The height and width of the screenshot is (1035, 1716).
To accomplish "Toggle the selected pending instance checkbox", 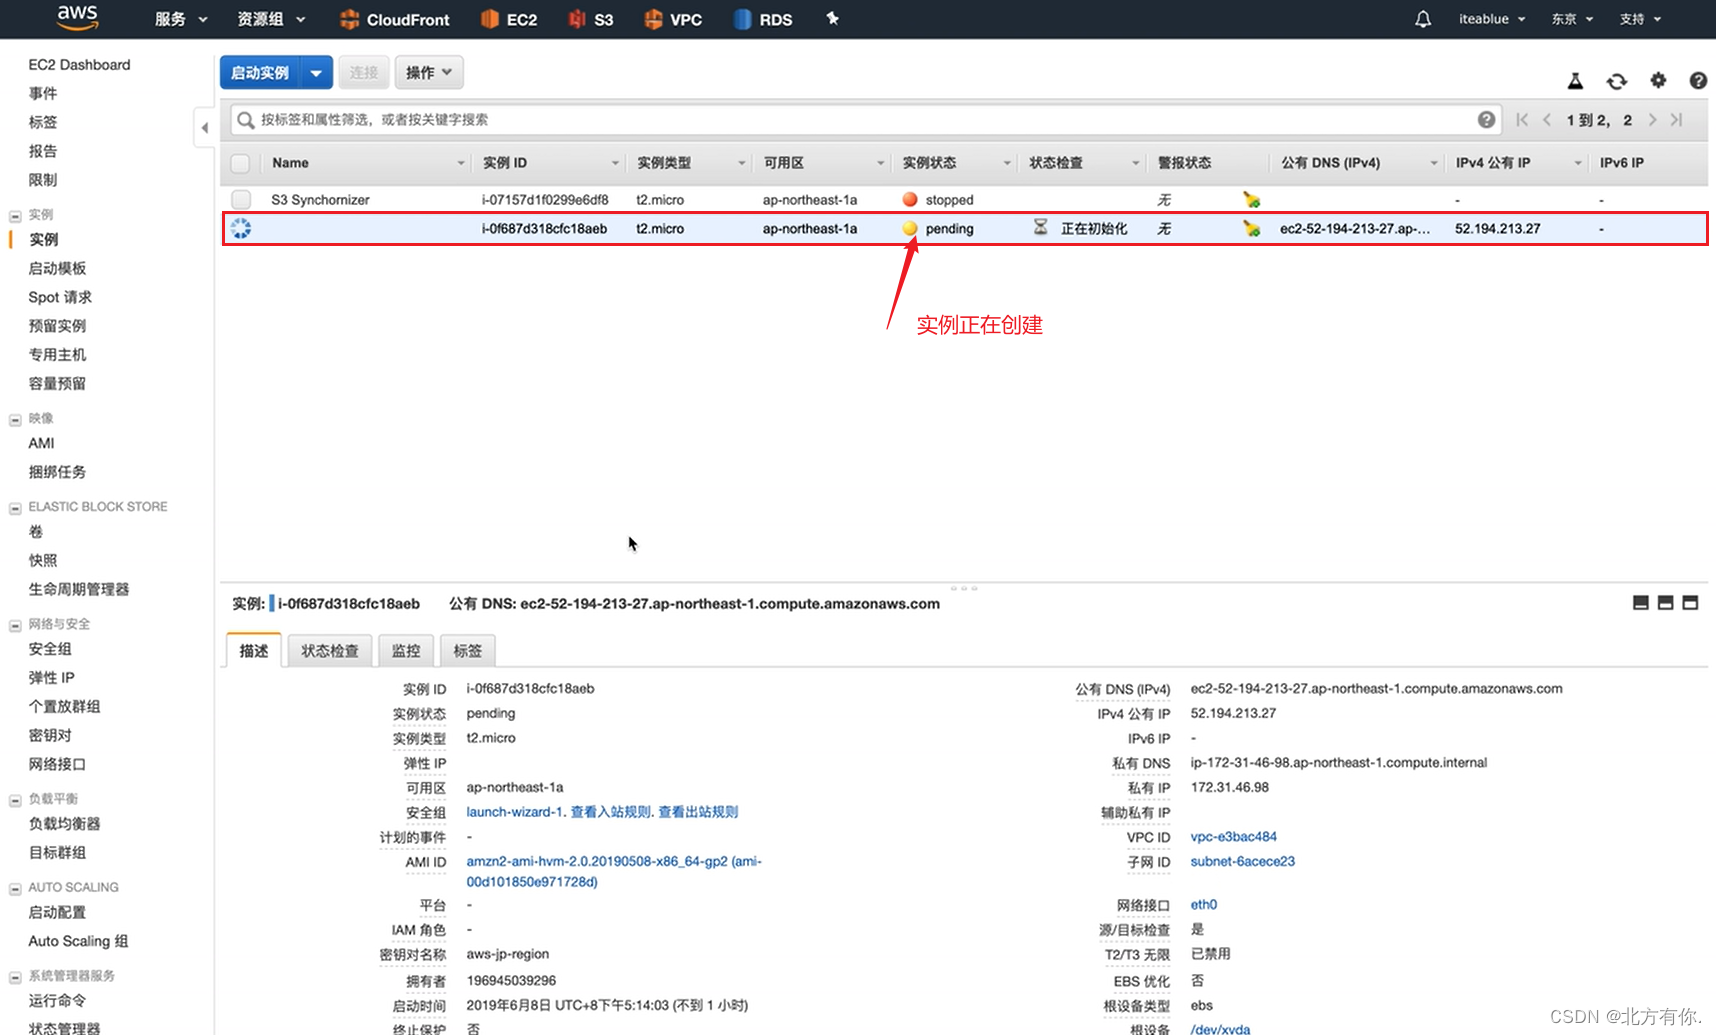I will 241,228.
